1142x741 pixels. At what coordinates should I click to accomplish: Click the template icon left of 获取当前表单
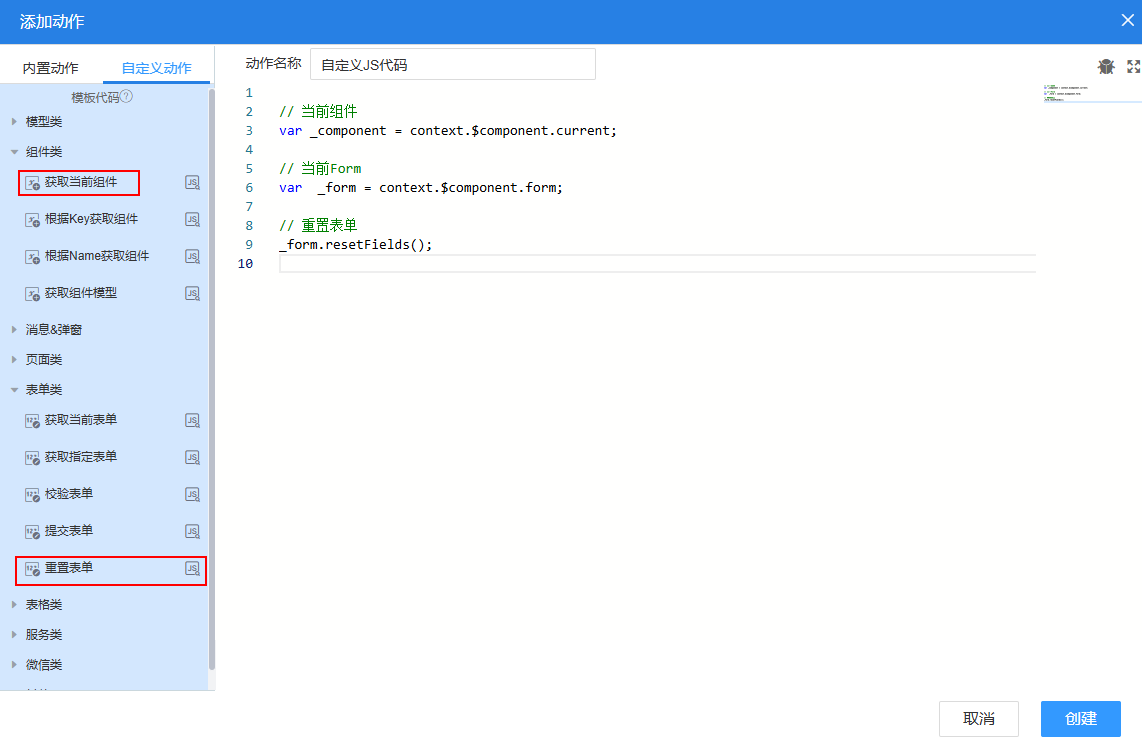33,421
